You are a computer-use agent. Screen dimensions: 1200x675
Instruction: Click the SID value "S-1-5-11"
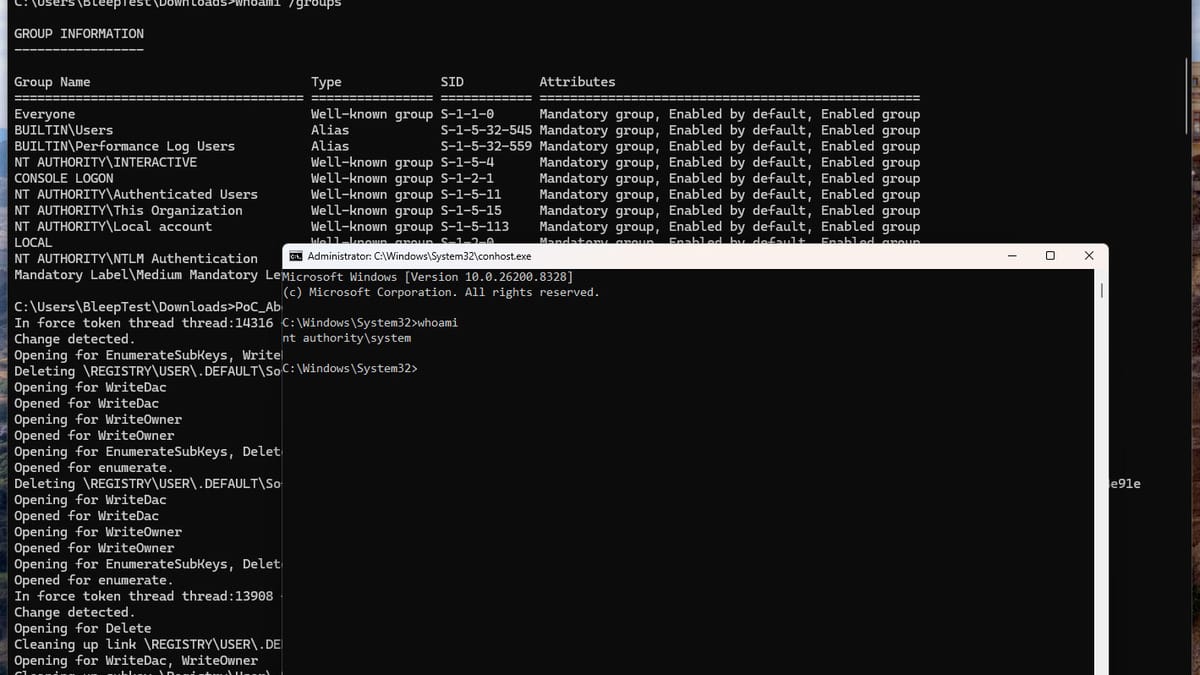(471, 194)
